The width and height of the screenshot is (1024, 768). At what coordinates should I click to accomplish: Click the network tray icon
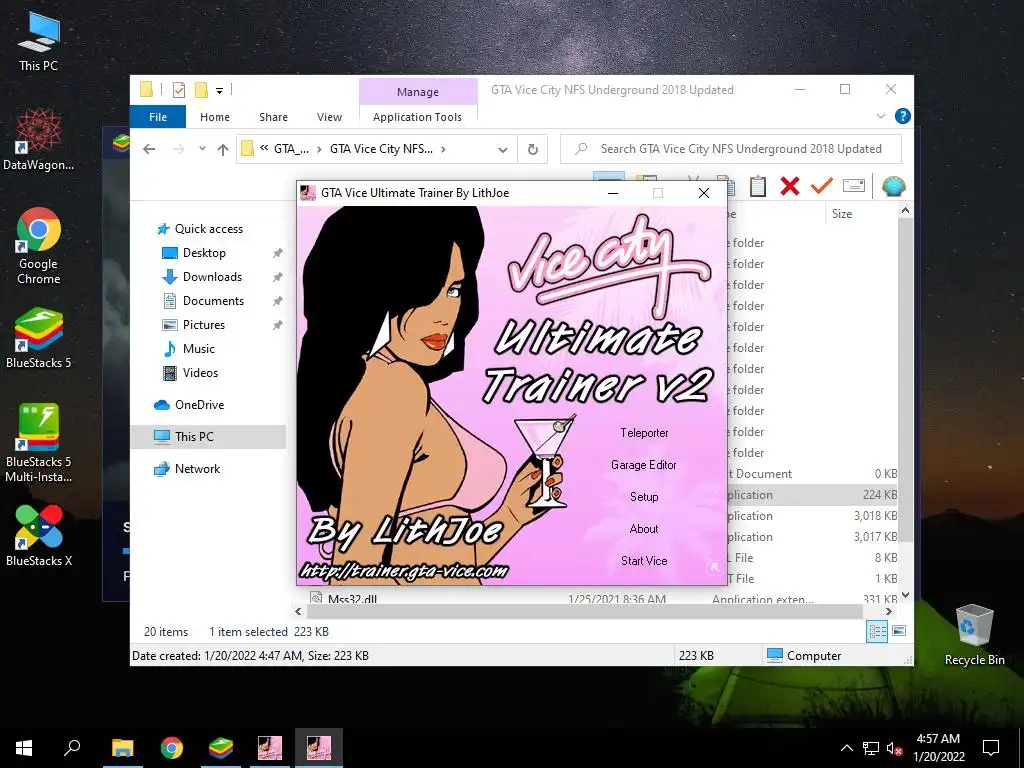(871, 748)
